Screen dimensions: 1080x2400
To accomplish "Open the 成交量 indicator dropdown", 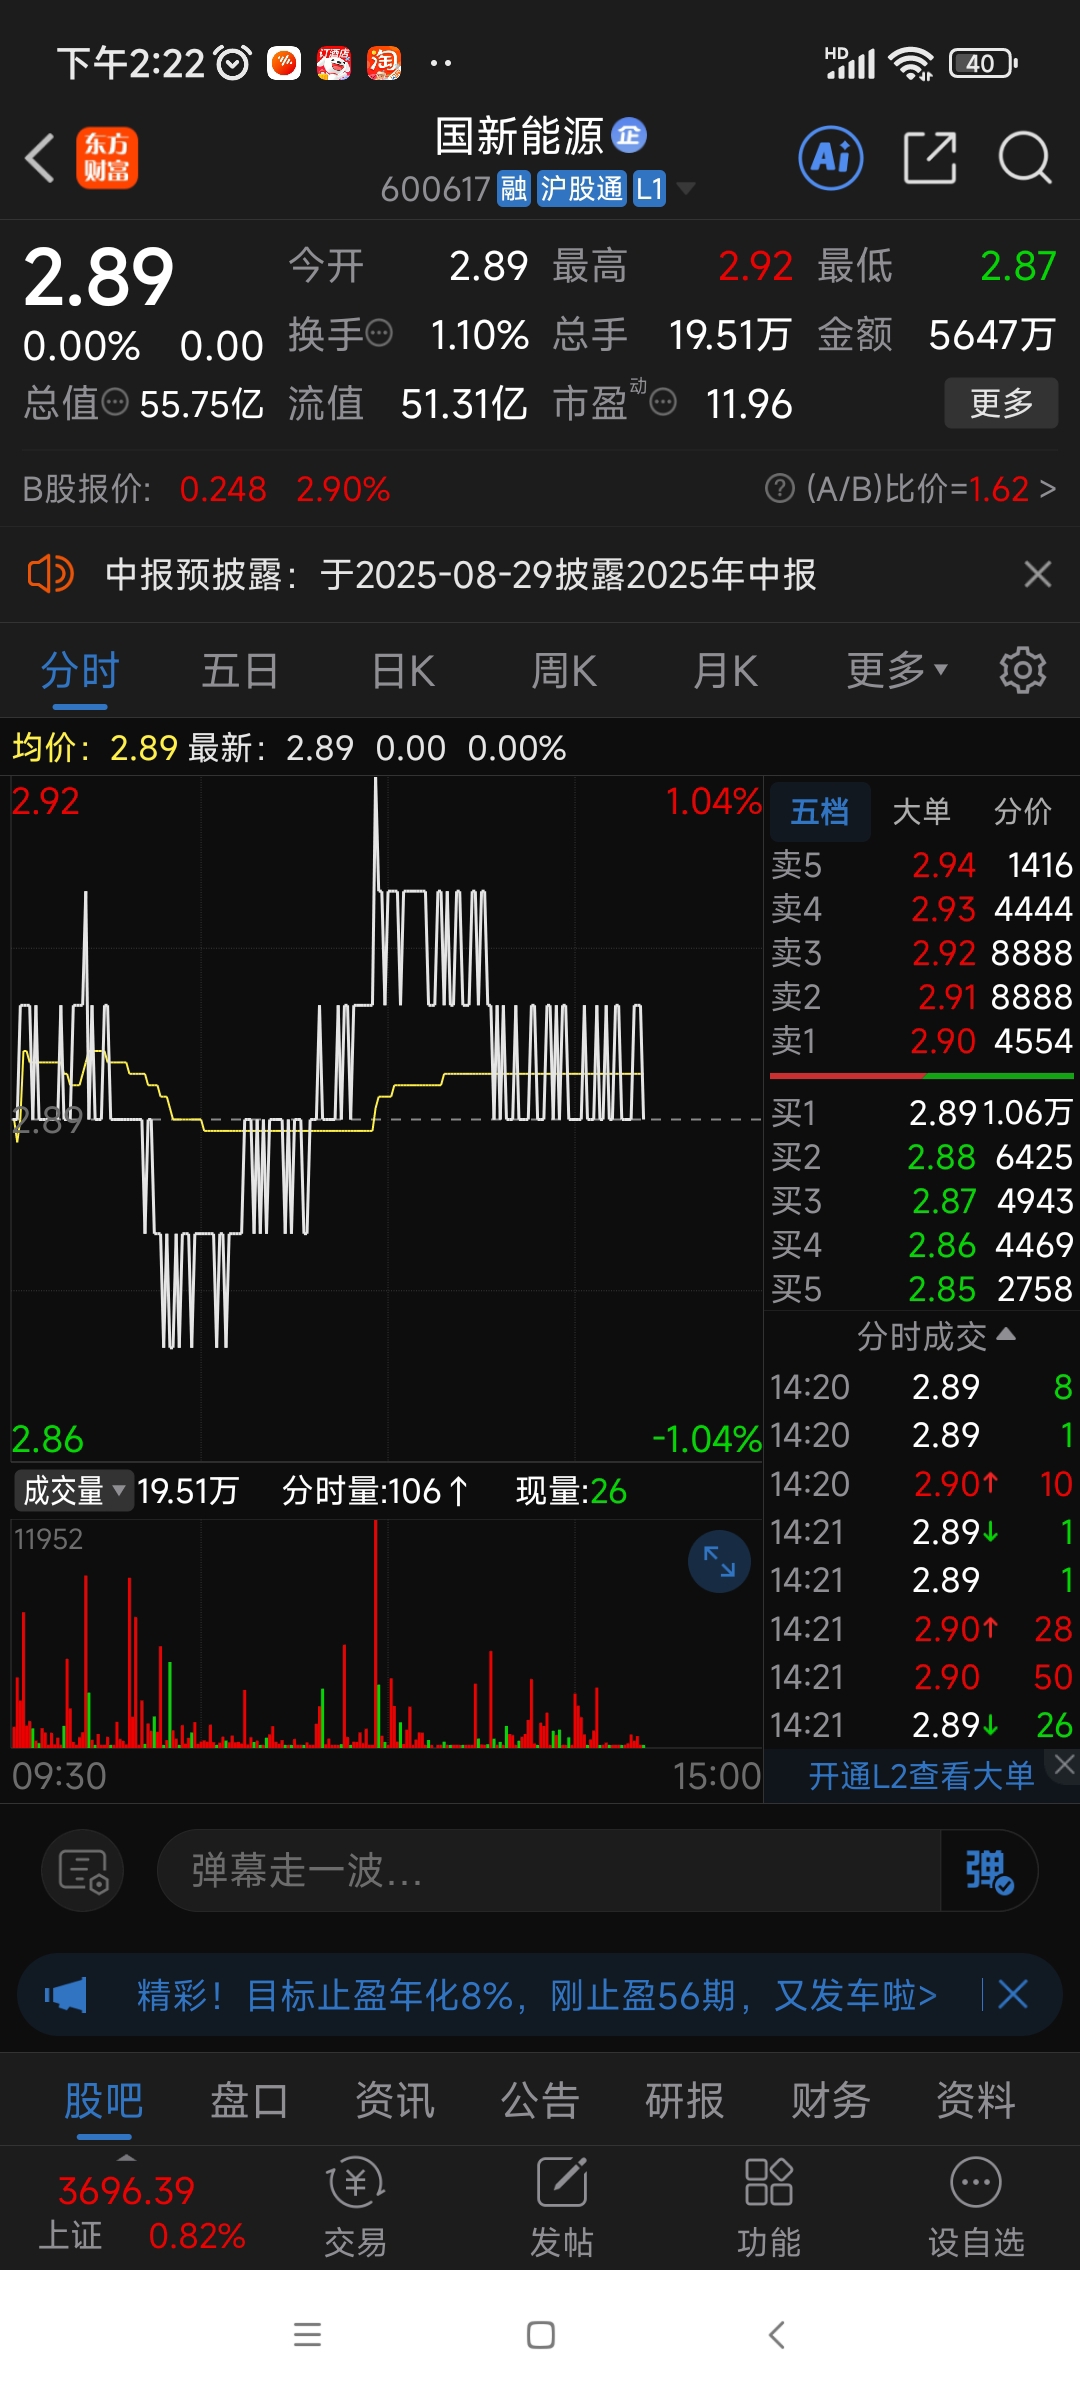I will [73, 1491].
